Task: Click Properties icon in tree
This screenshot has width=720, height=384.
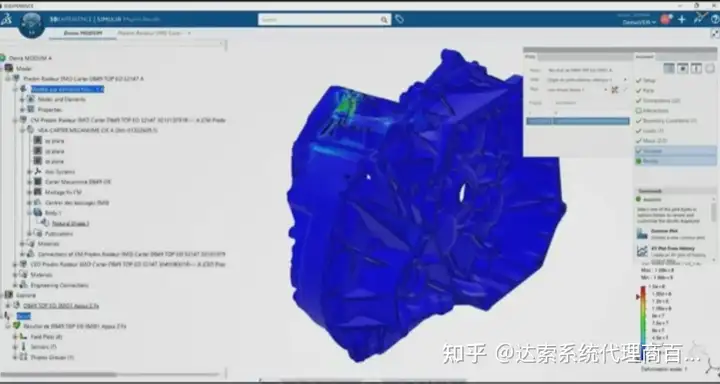Action: pyautogui.click(x=31, y=109)
